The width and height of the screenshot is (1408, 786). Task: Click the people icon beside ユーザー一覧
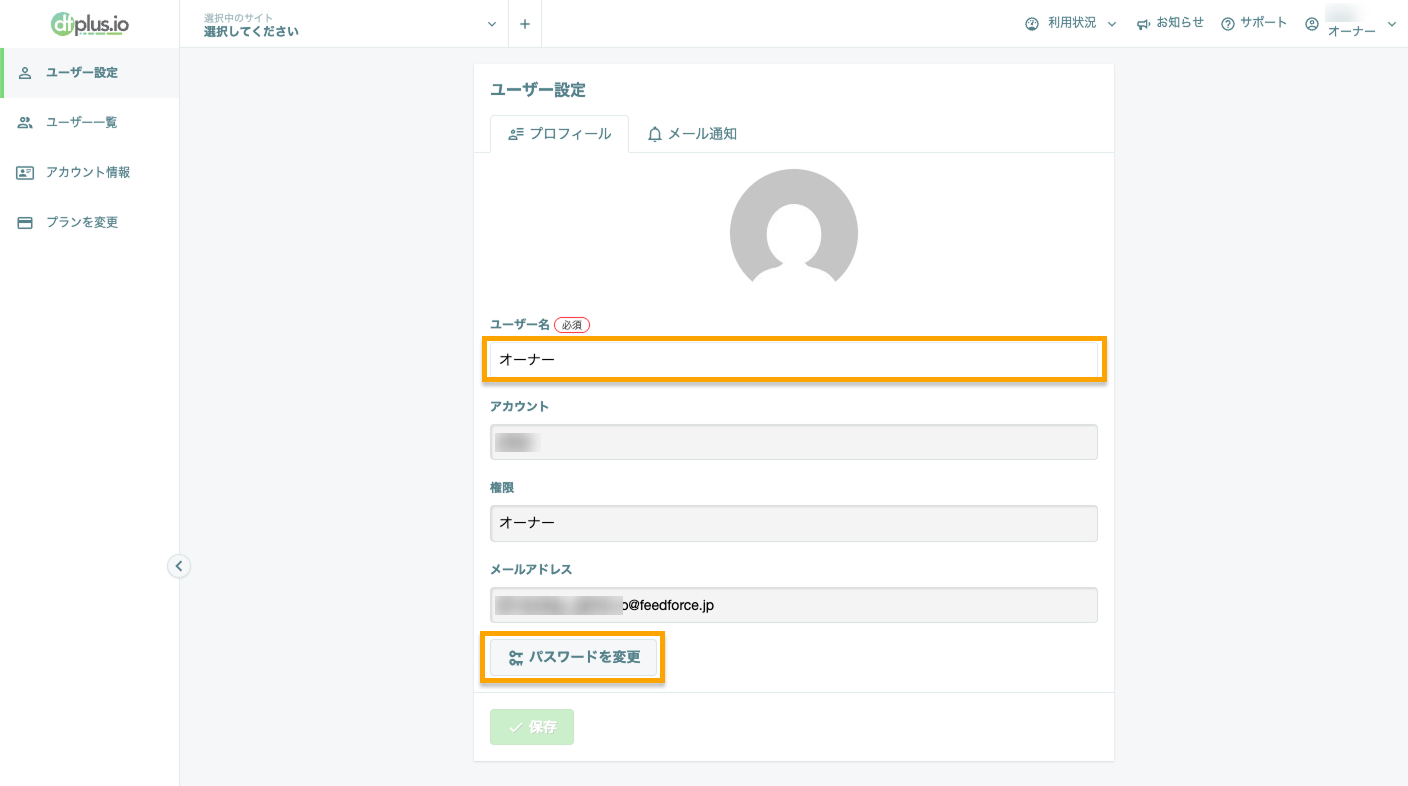(25, 122)
